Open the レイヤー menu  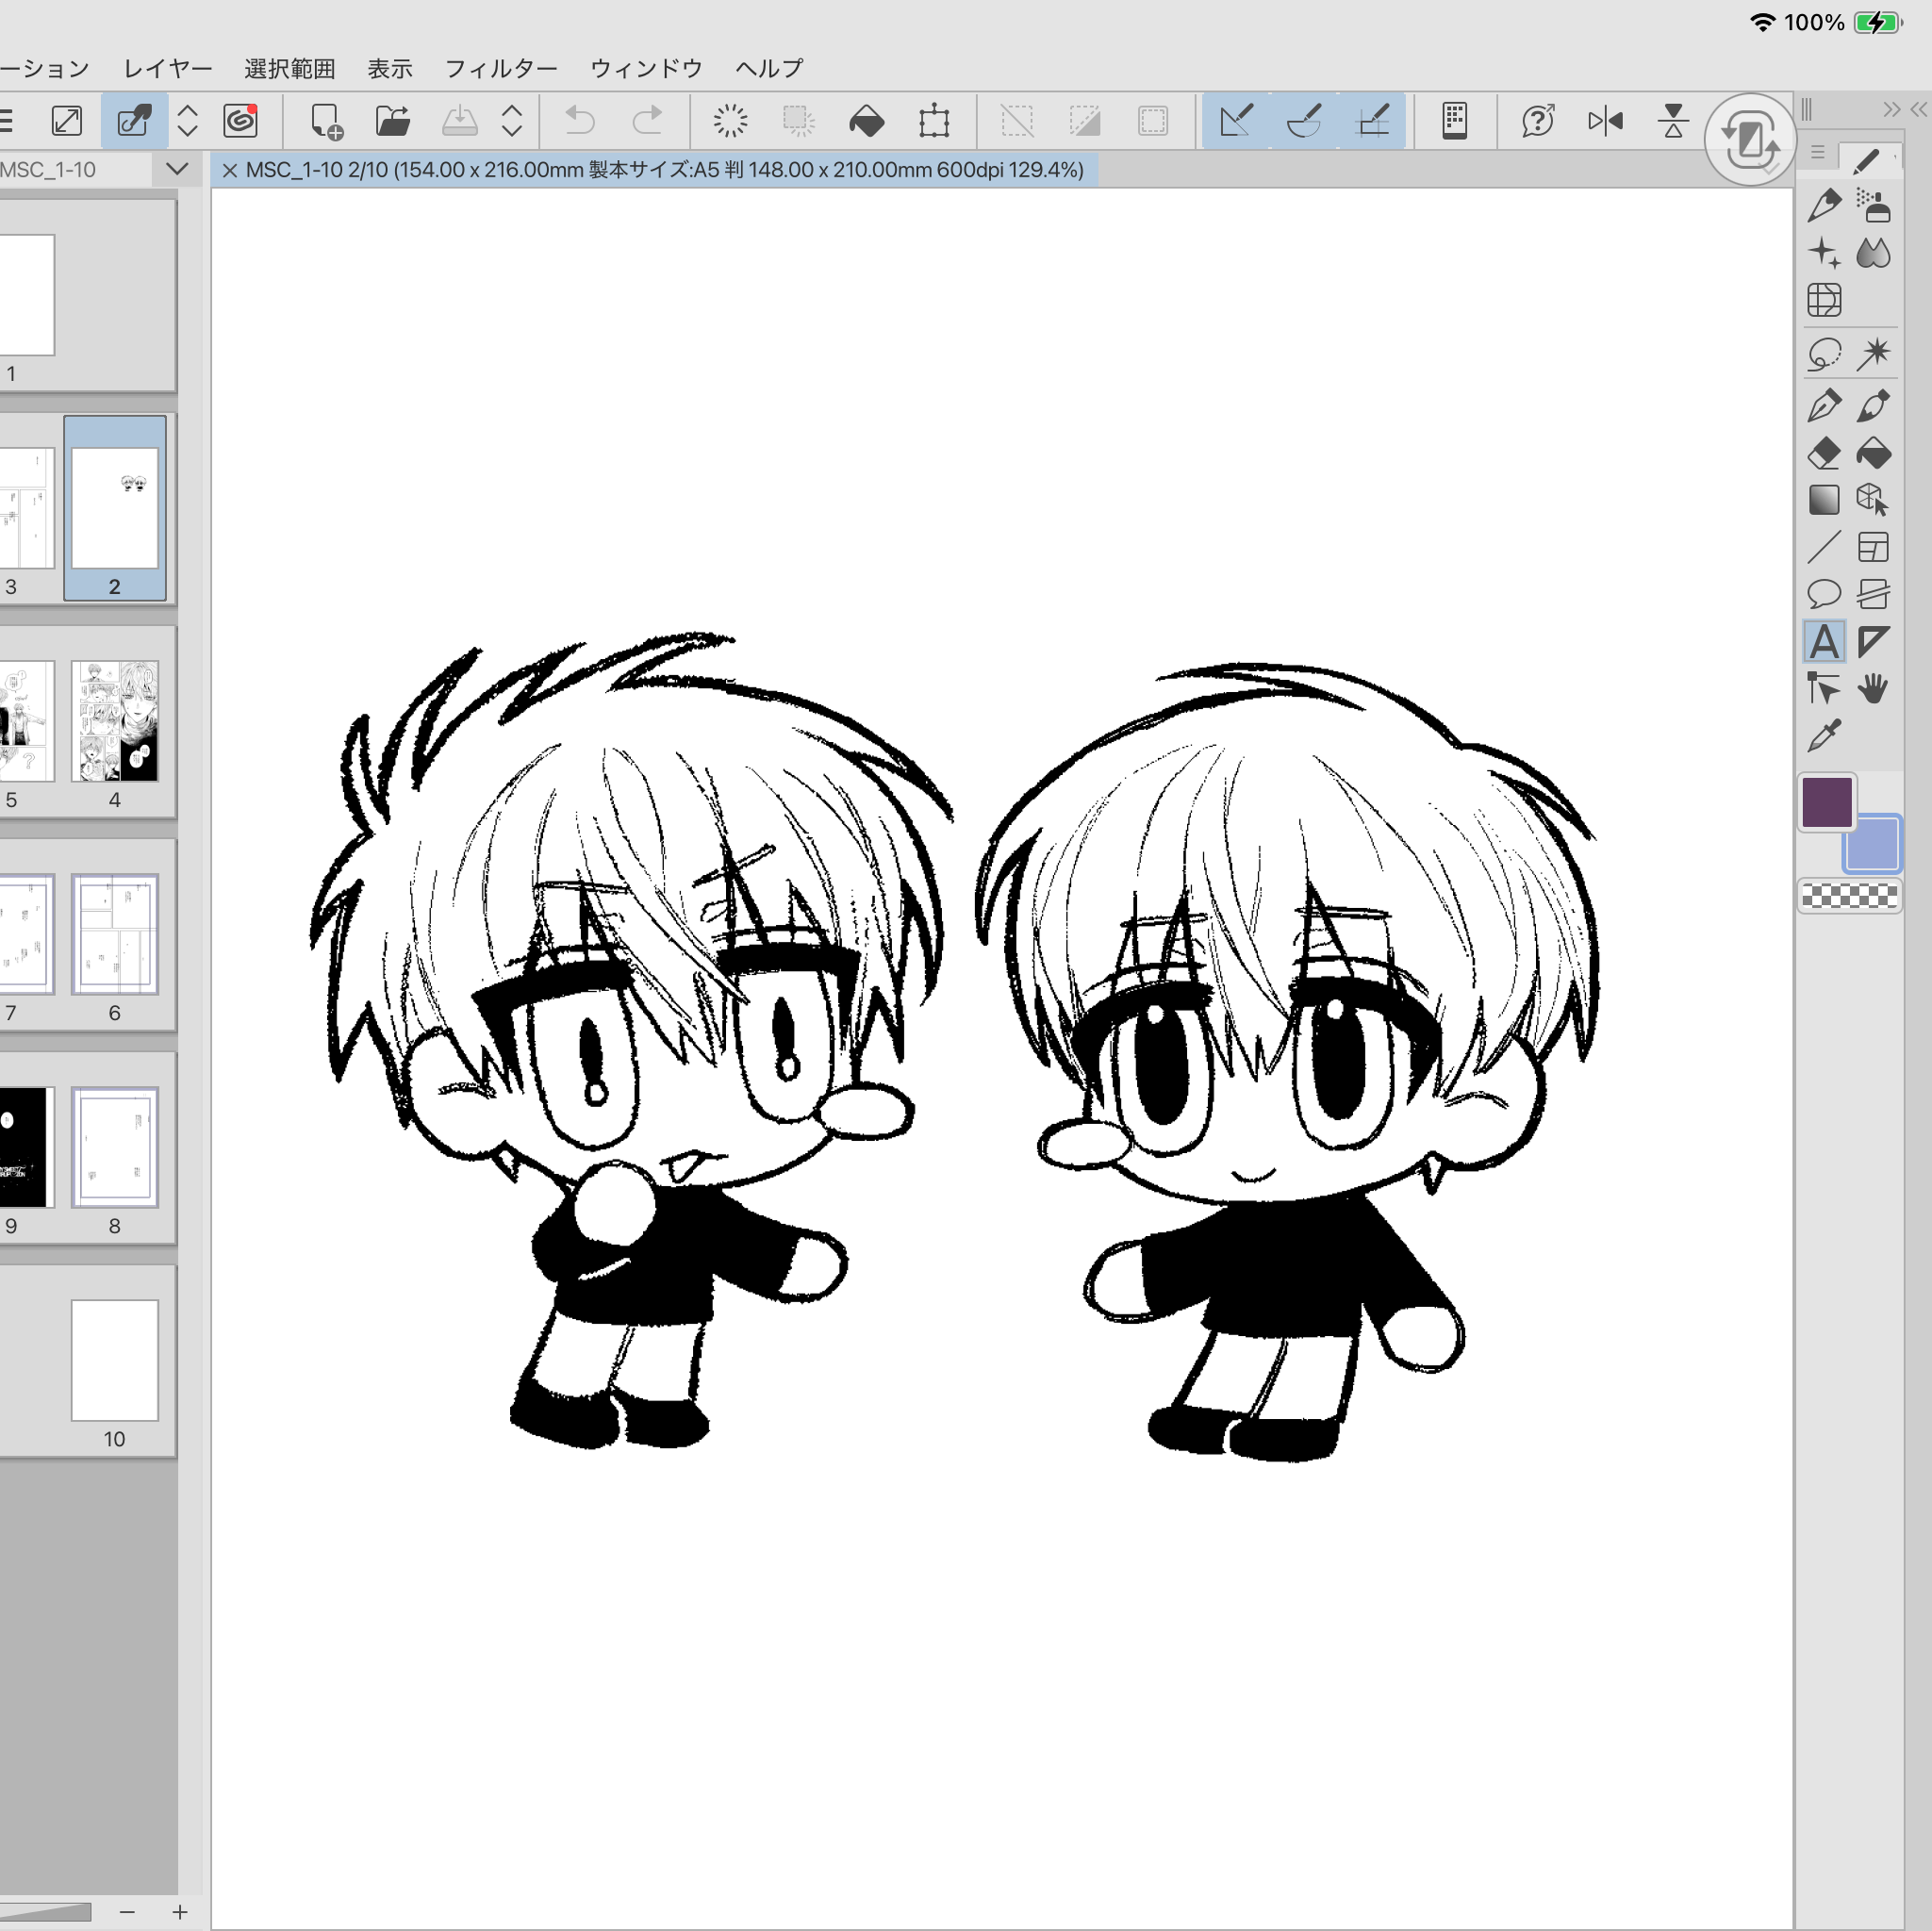[x=167, y=68]
